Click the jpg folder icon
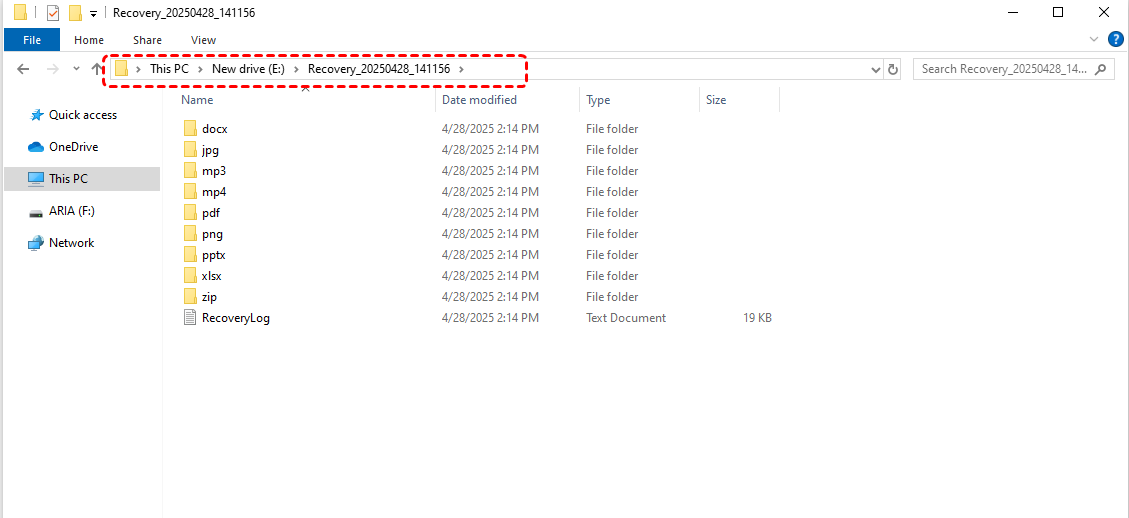The image size is (1129, 518). tap(190, 150)
